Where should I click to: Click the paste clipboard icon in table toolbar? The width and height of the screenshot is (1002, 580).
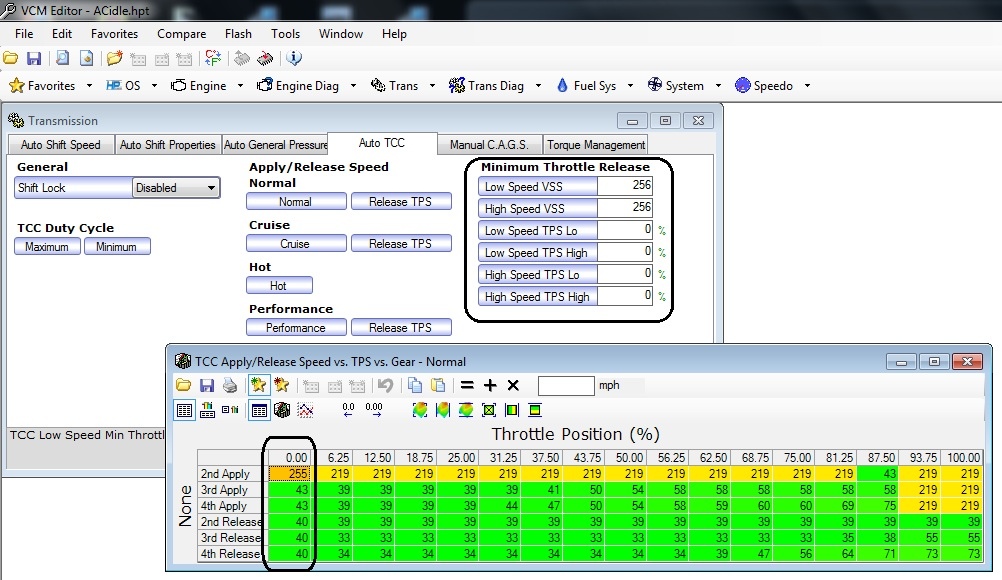(x=438, y=385)
